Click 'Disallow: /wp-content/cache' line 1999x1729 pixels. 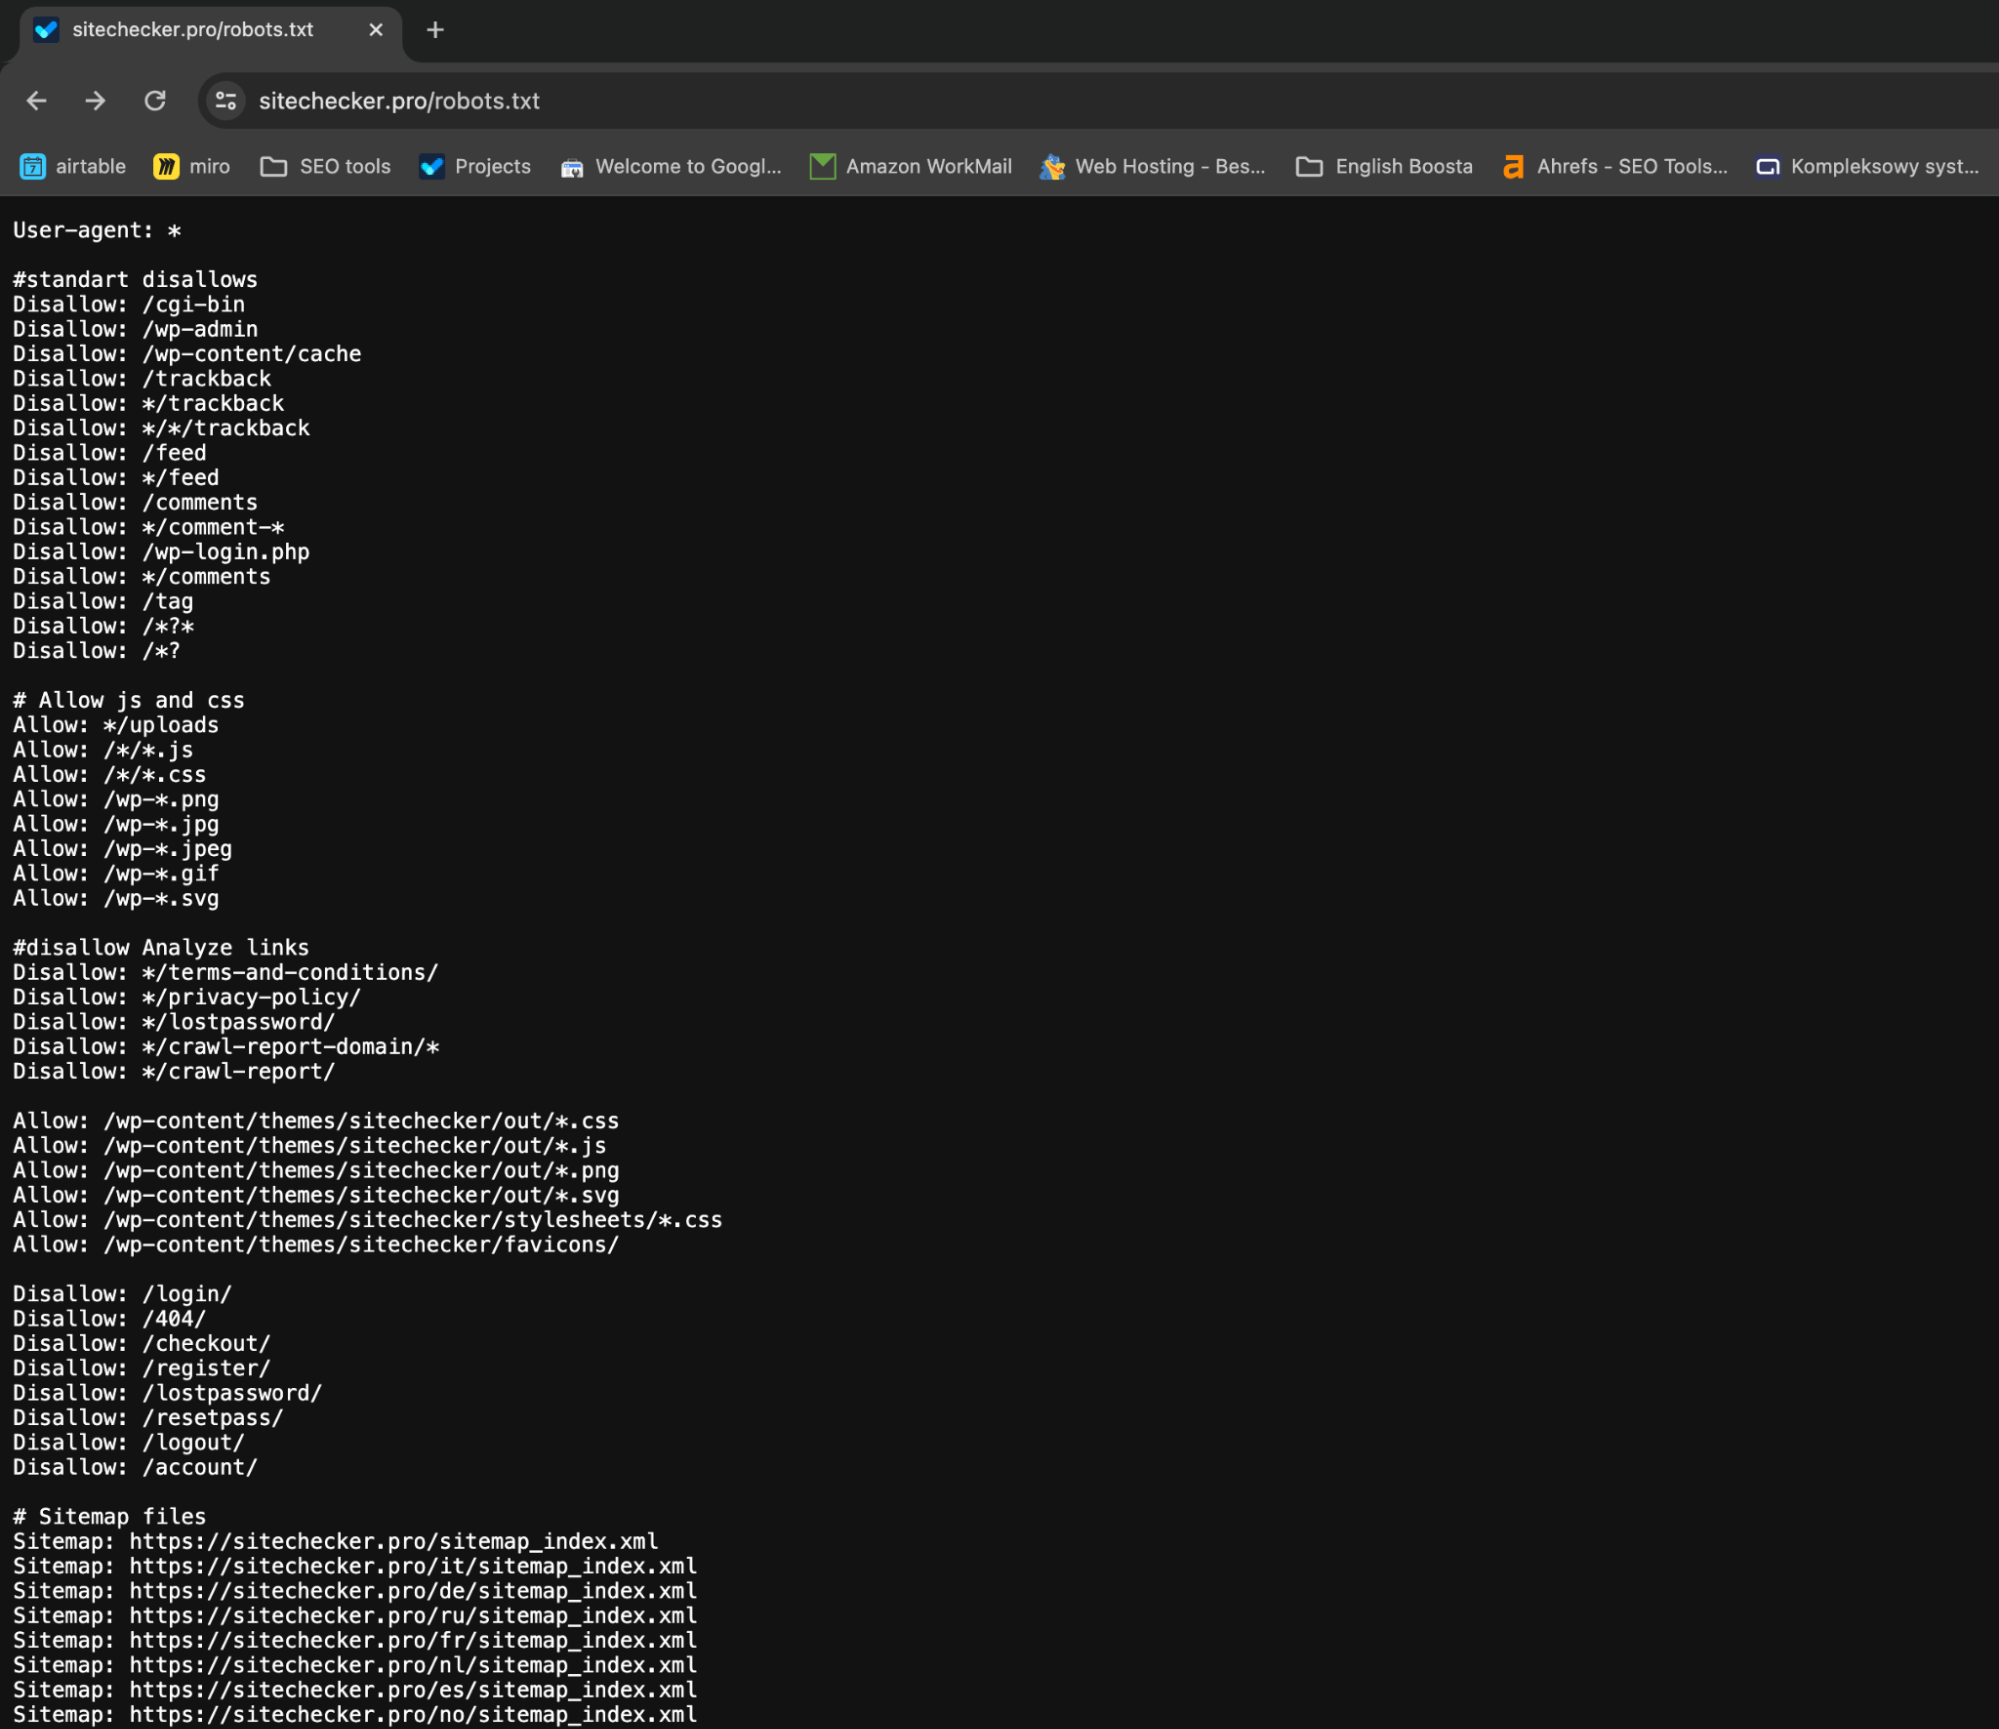point(187,354)
